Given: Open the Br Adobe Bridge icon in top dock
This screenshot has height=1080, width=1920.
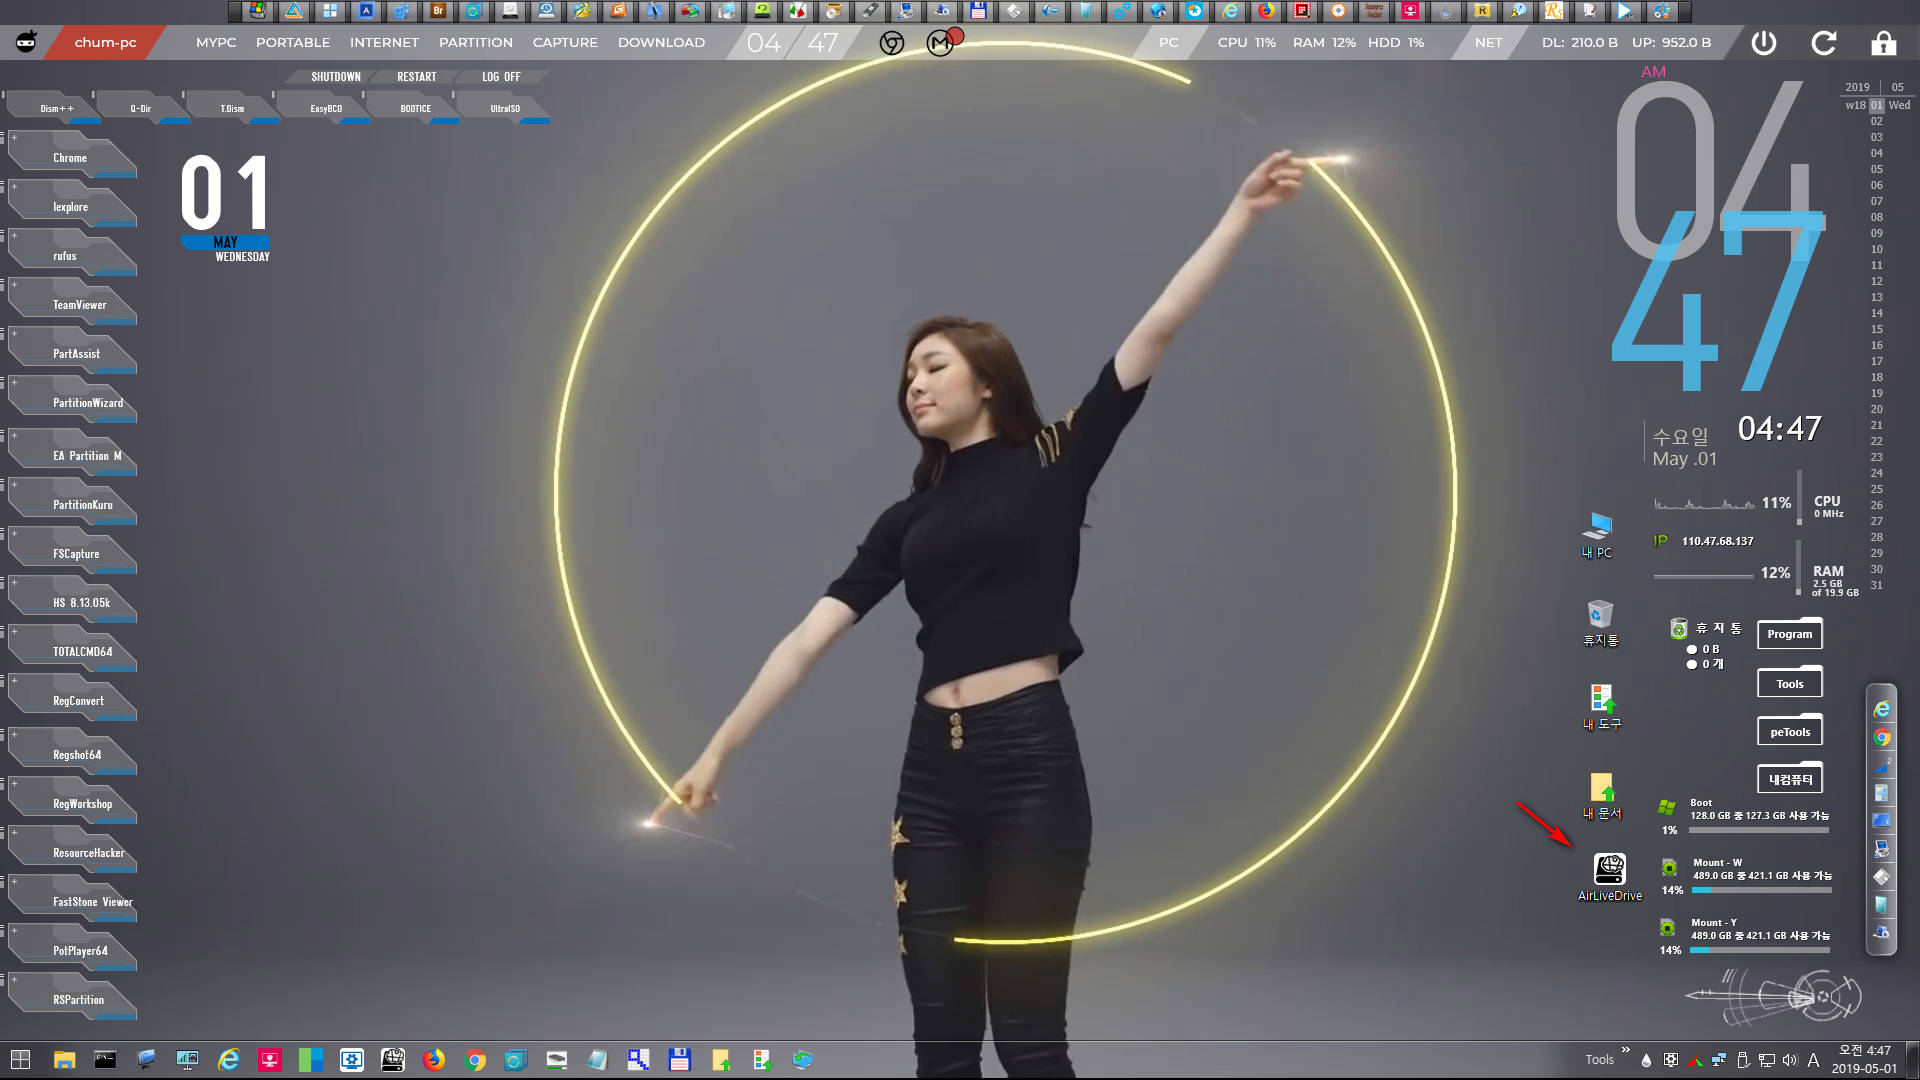Looking at the screenshot, I should click(438, 11).
